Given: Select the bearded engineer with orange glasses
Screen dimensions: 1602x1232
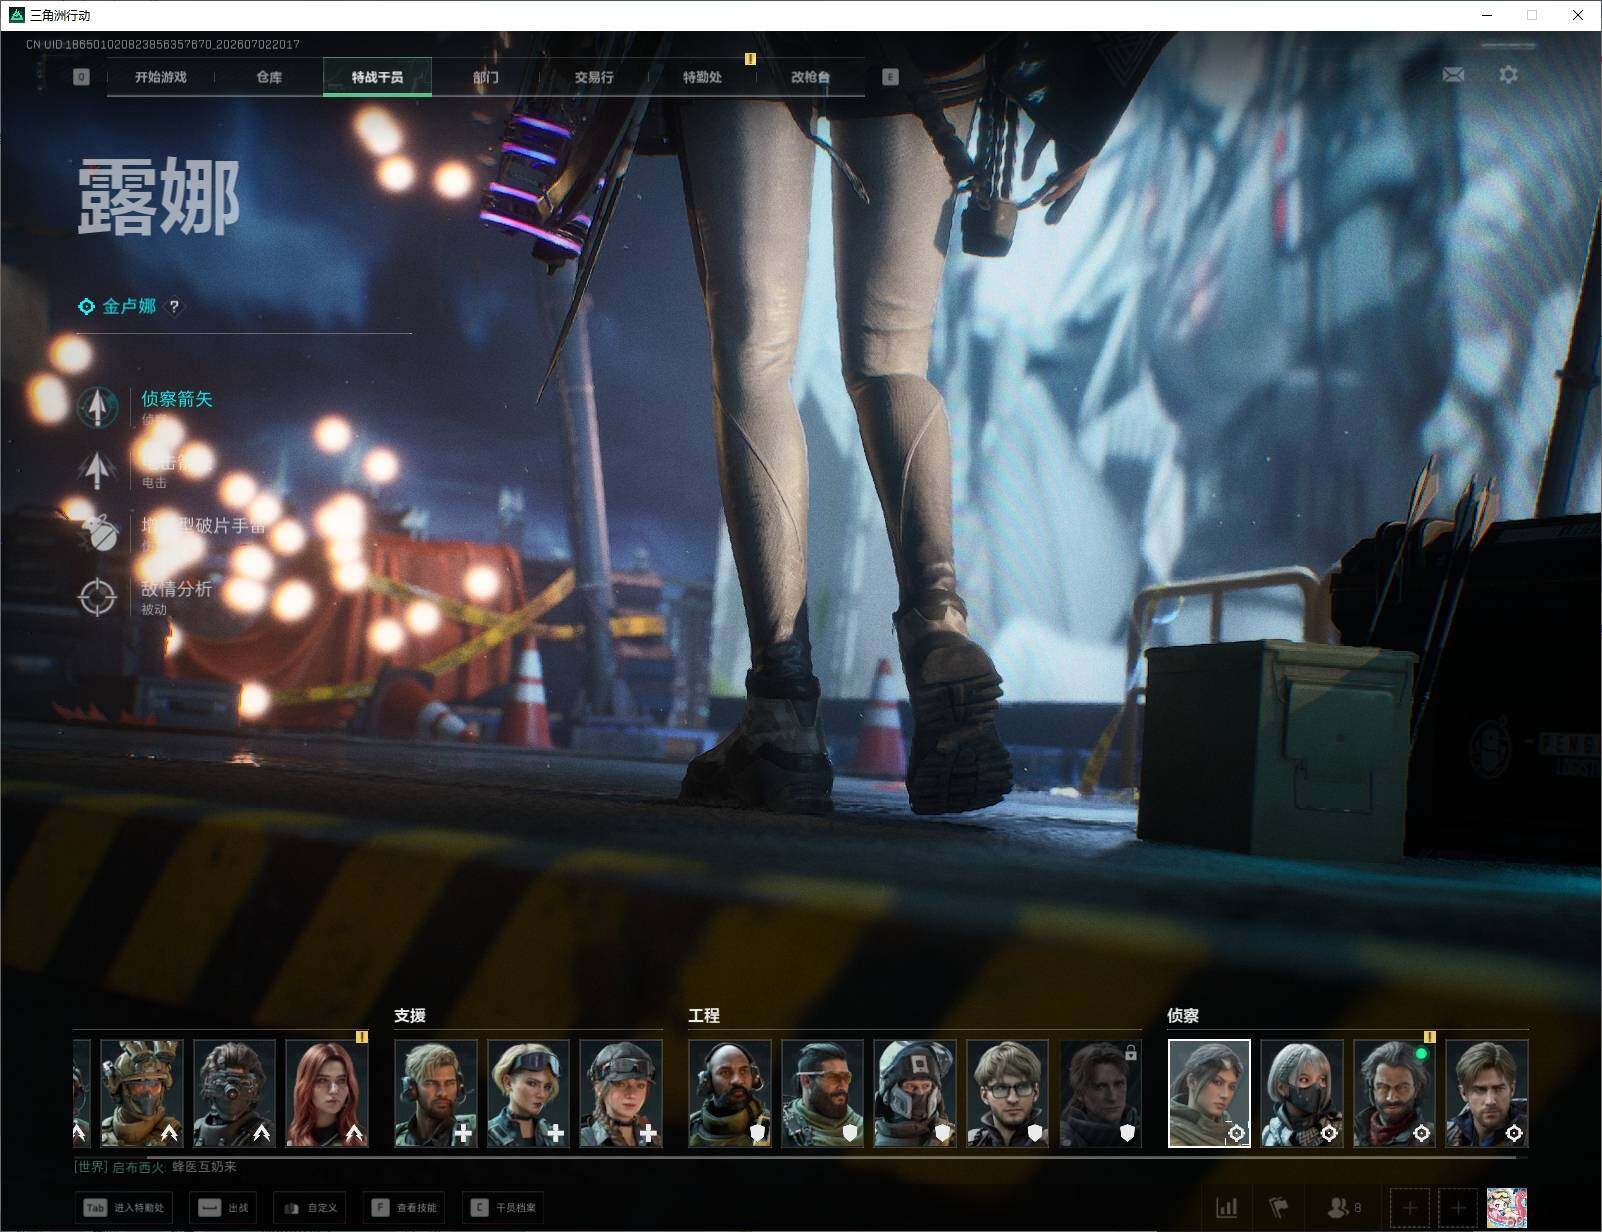Looking at the screenshot, I should 822,1093.
